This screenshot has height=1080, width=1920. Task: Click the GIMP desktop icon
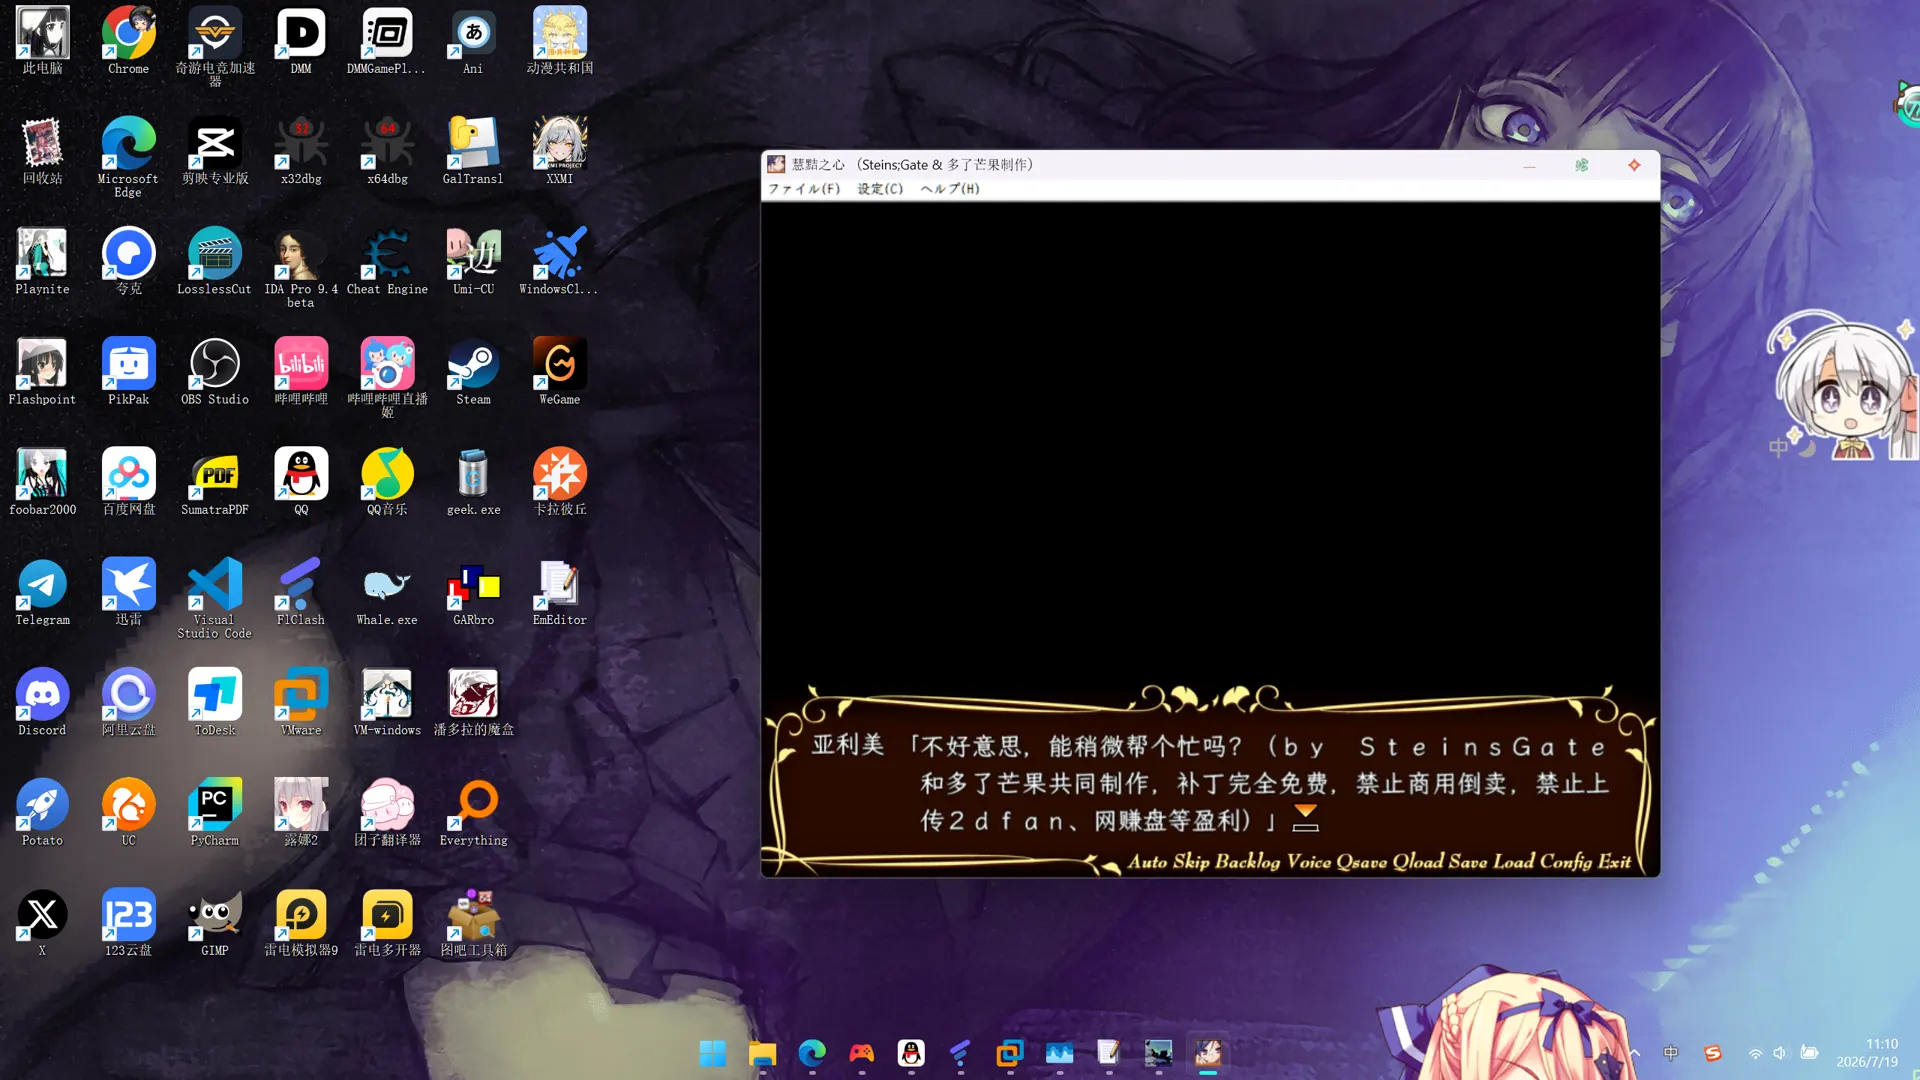215,923
